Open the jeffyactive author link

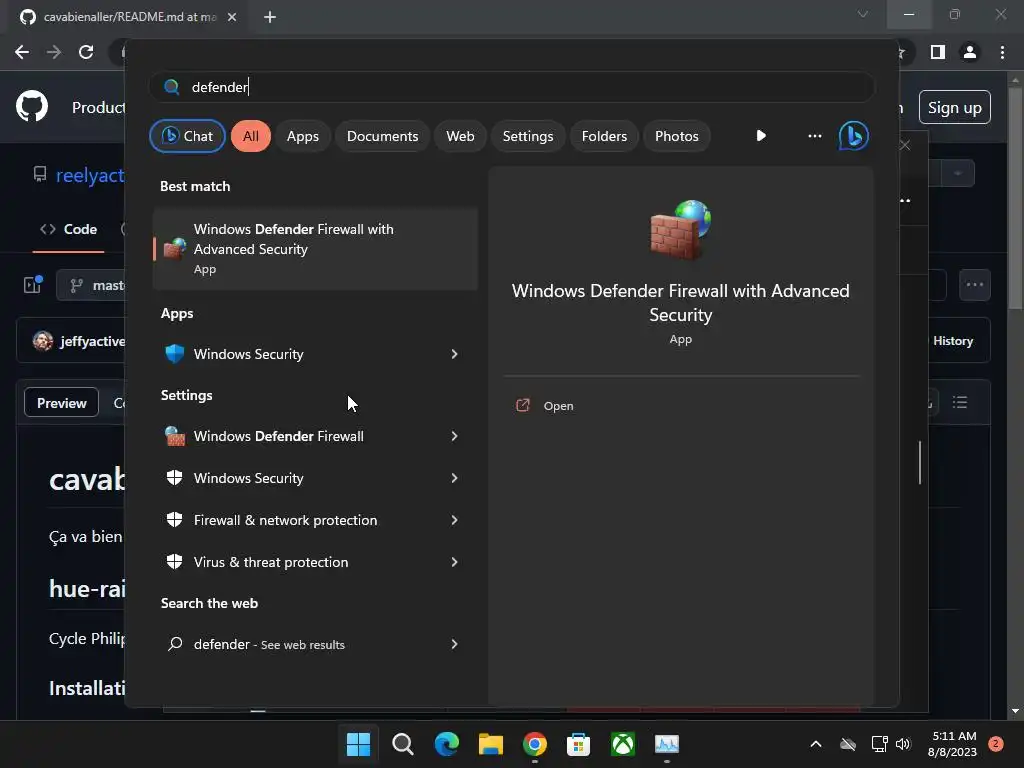click(92, 341)
